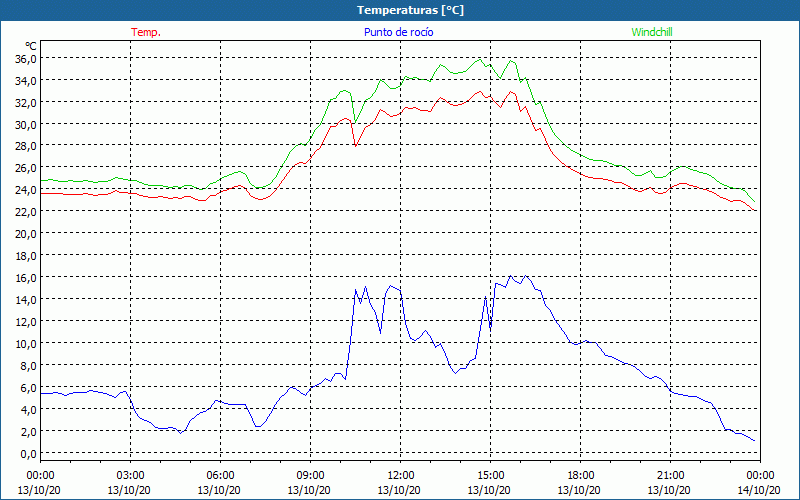Click the 03:00 time axis label
Screen dimensions: 800x500
coord(130,476)
